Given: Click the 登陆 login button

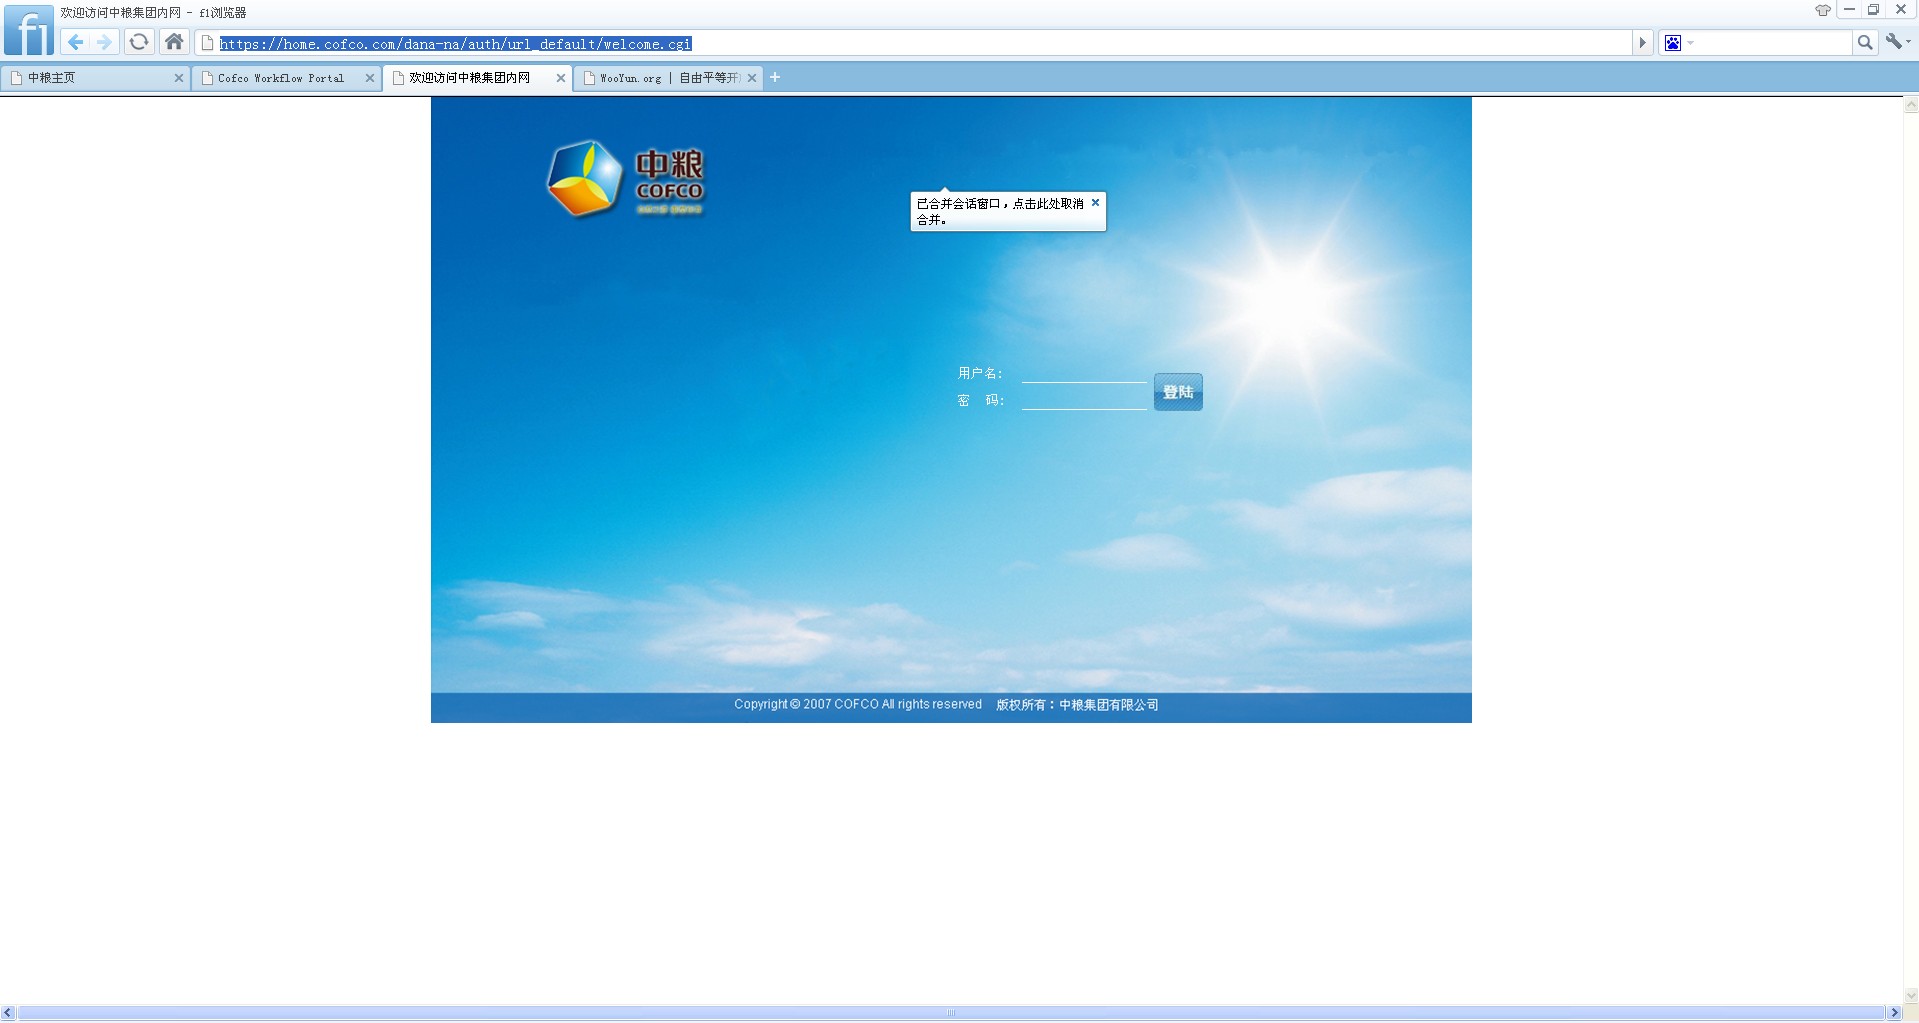Looking at the screenshot, I should coord(1178,392).
